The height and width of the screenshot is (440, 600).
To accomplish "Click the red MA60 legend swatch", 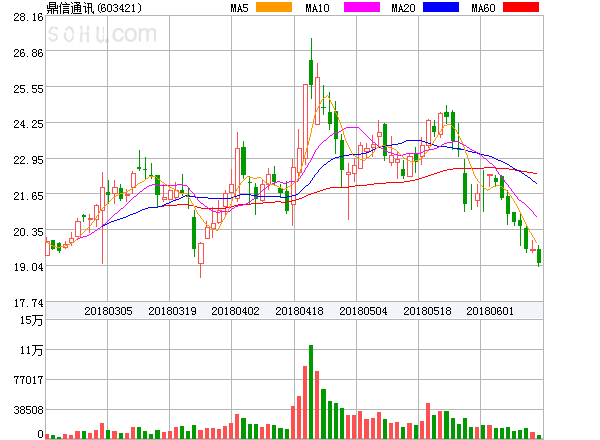I will click(x=521, y=7).
